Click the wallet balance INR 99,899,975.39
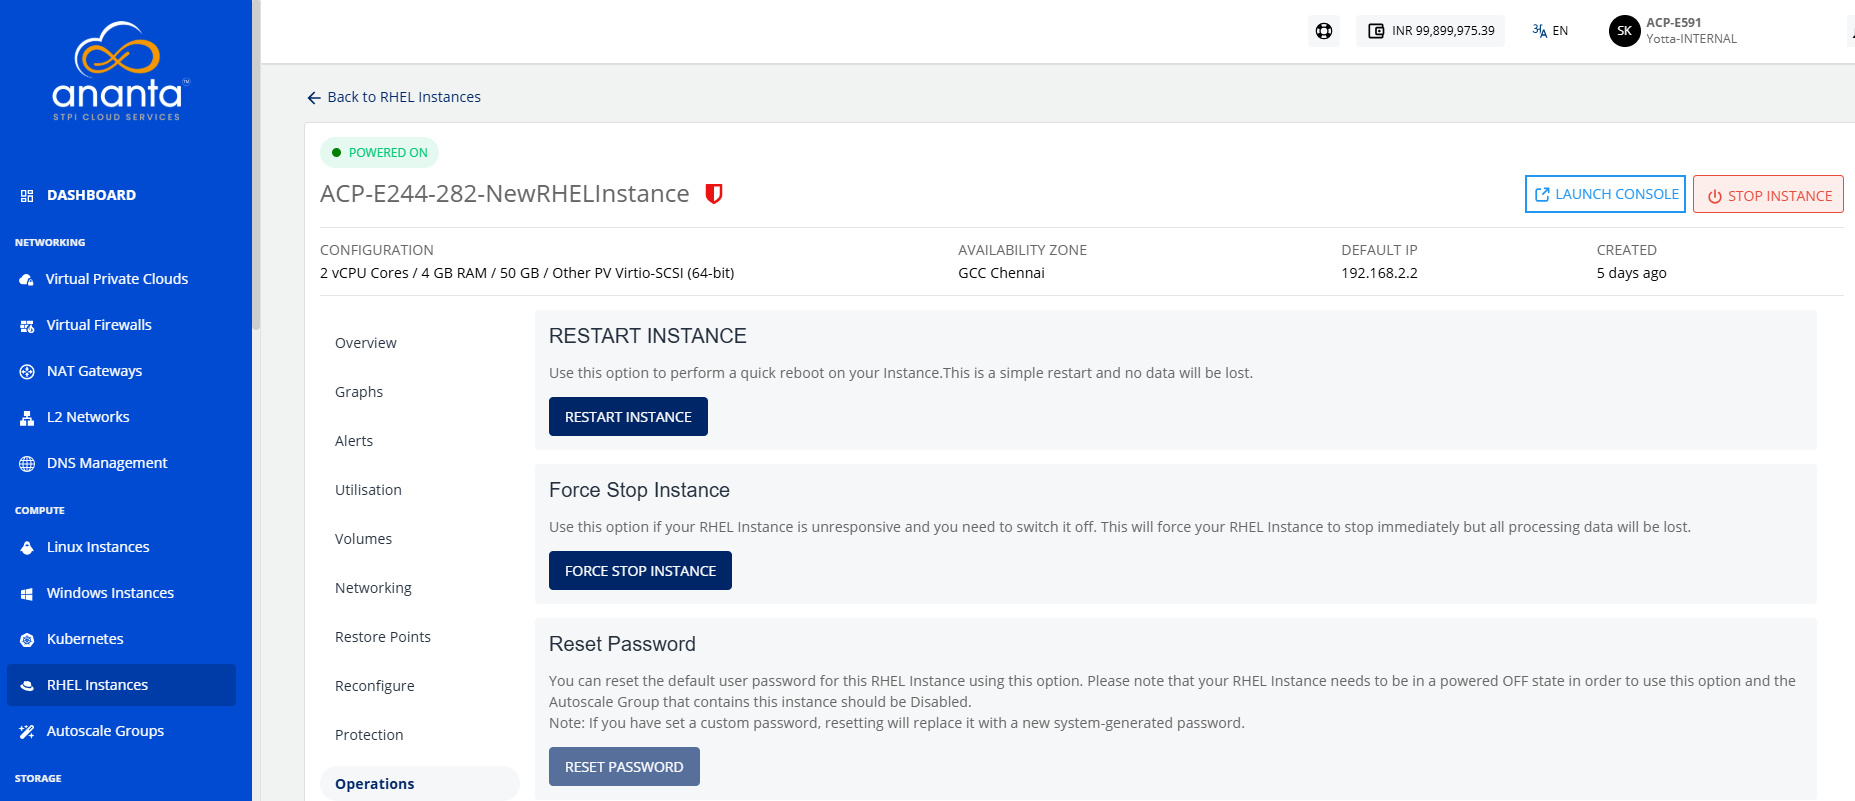1855x801 pixels. [1431, 31]
